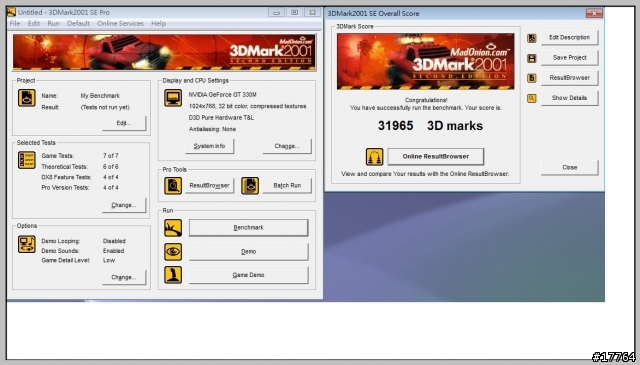The height and width of the screenshot is (365, 640).
Task: Click the Options settings icon
Action: click(27, 244)
